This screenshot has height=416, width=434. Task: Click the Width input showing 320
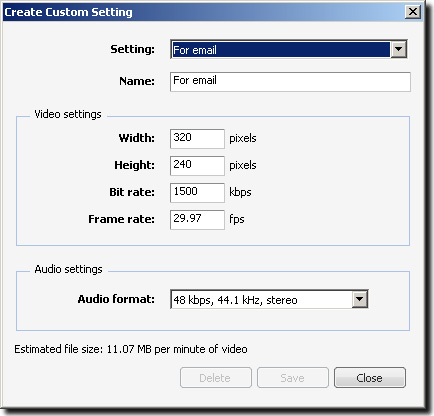(x=197, y=139)
